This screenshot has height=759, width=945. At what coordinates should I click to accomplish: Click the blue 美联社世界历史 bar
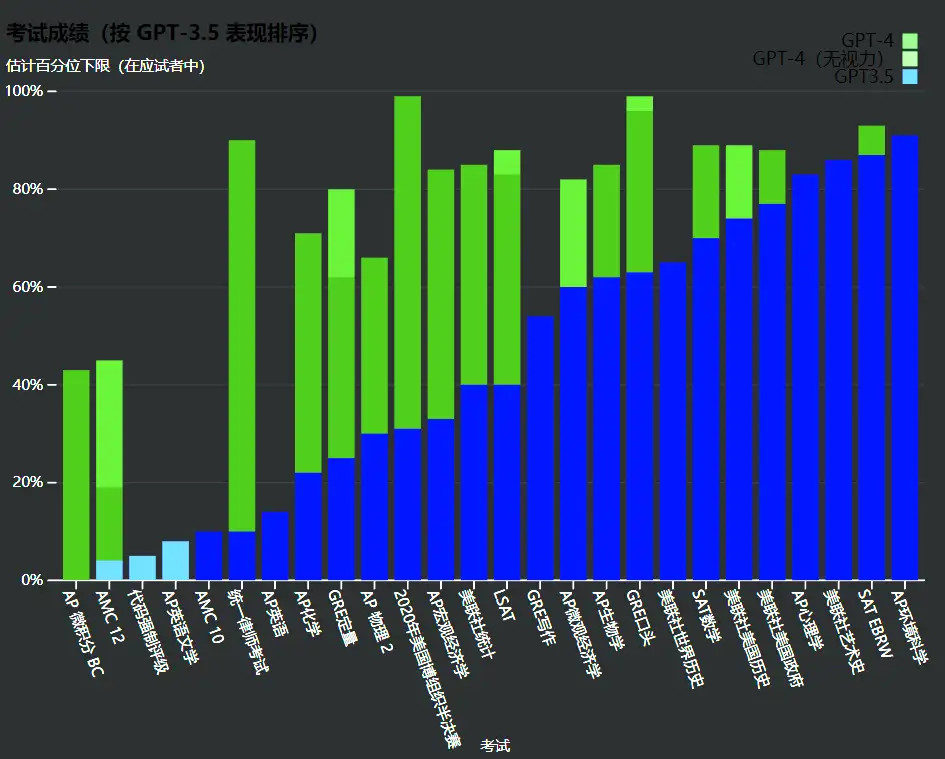point(673,421)
